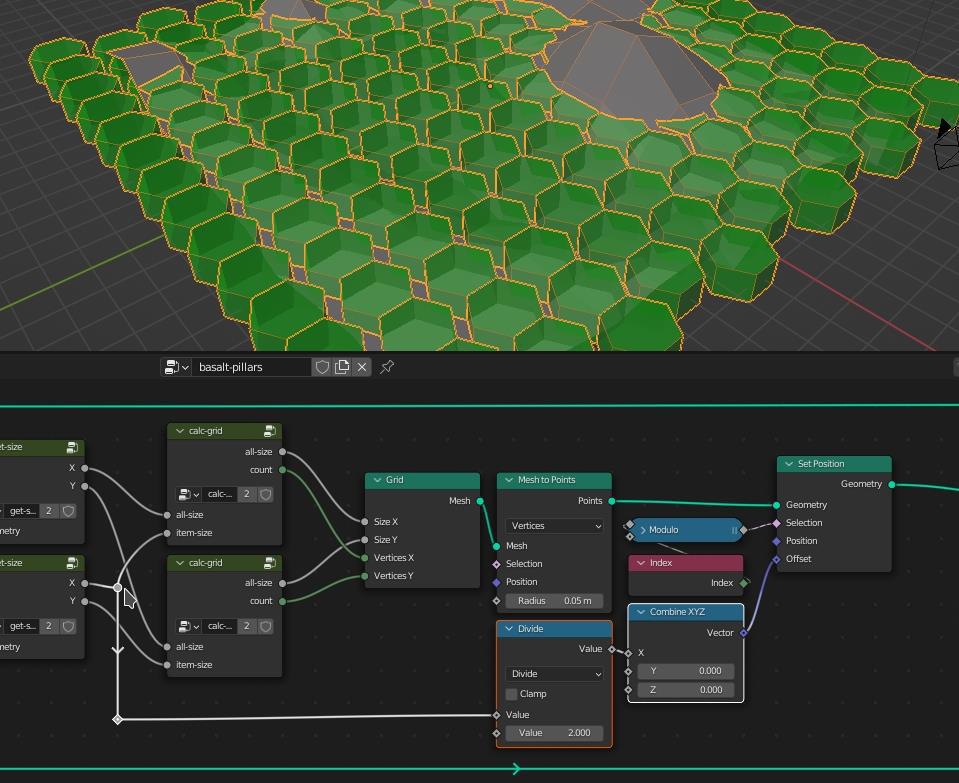The width and height of the screenshot is (959, 783).
Task: Click the duplicate node group icon
Action: [x=342, y=367]
